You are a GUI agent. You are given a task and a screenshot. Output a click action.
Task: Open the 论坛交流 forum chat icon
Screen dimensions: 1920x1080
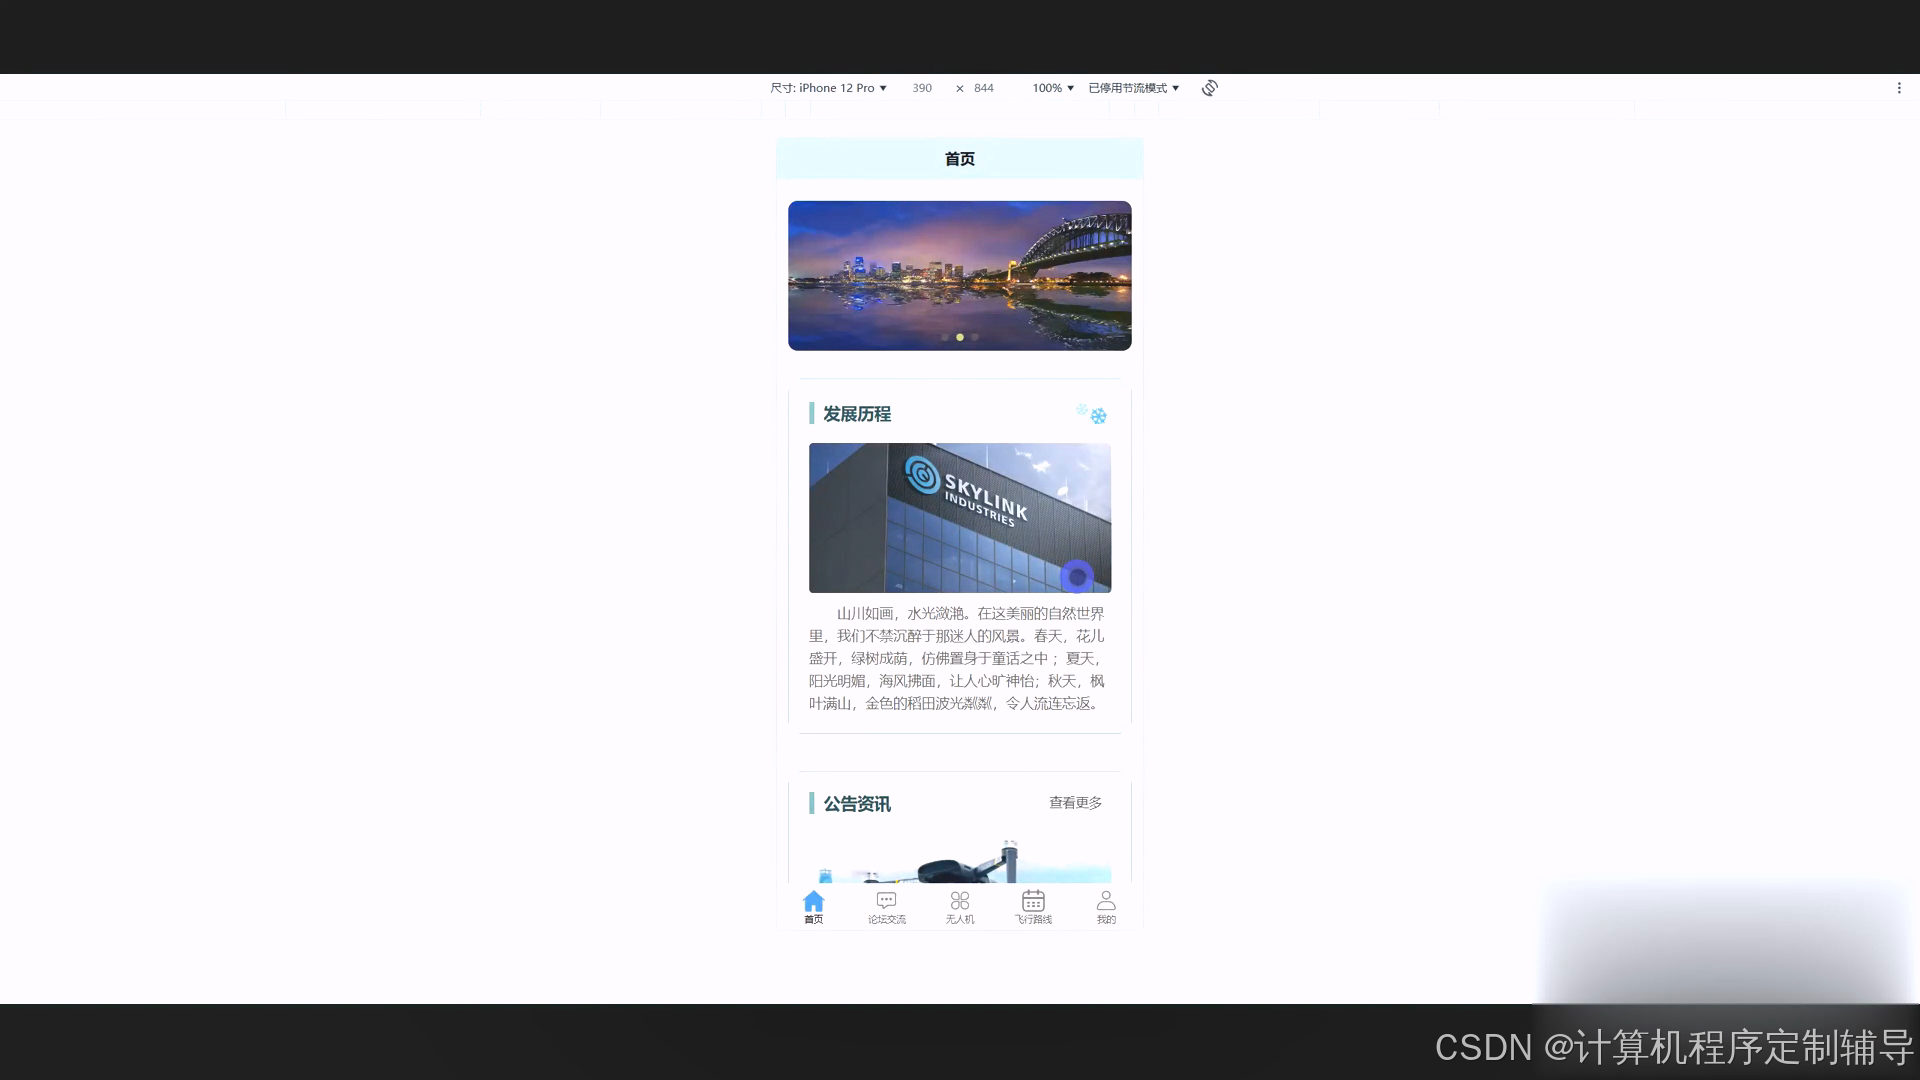pyautogui.click(x=886, y=902)
